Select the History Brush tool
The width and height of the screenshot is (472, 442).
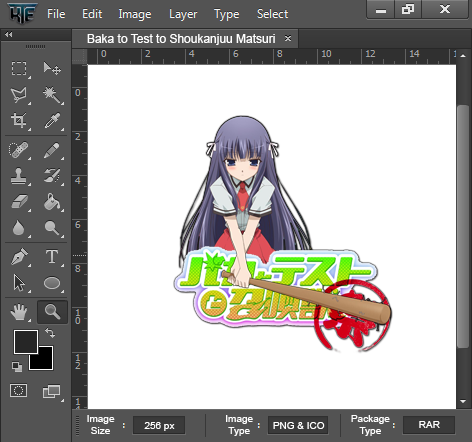tap(52, 176)
